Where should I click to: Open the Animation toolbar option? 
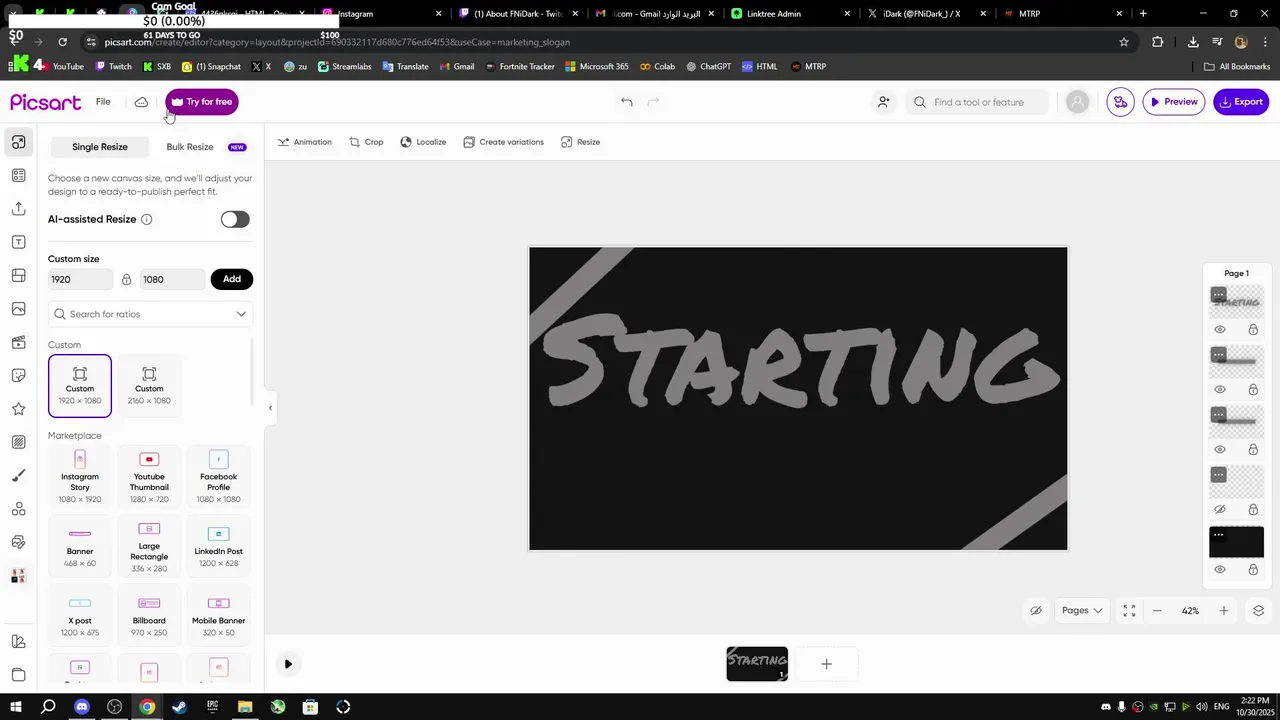click(305, 142)
